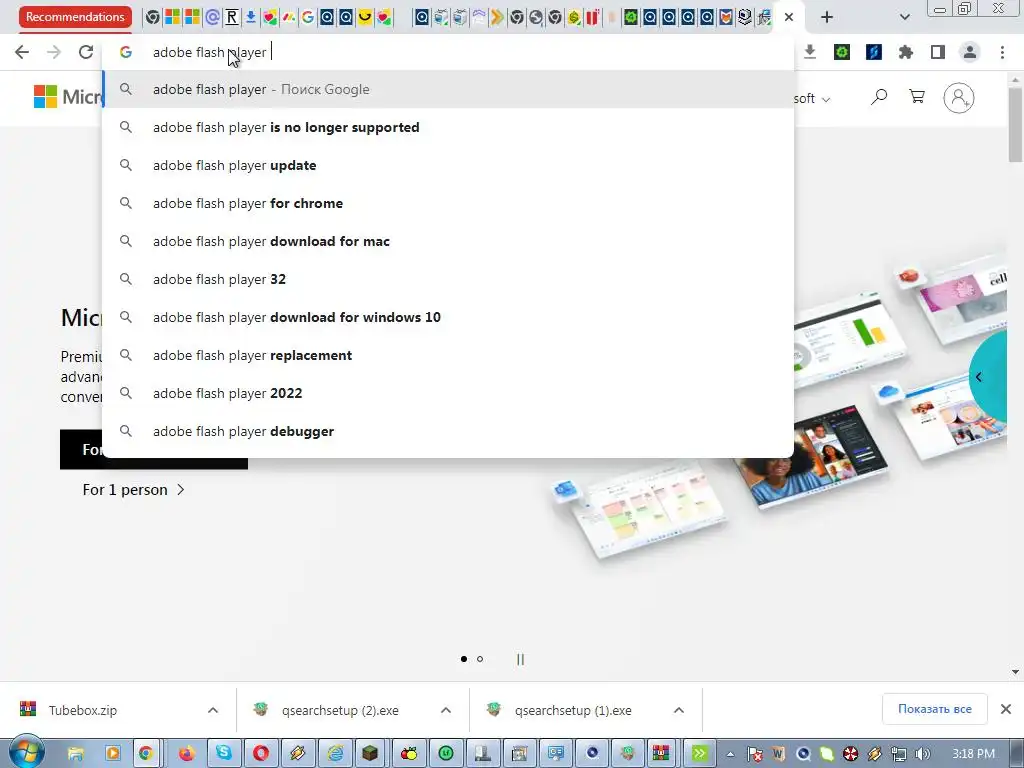Close the active browser tab
The image size is (1024, 768).
click(x=789, y=17)
